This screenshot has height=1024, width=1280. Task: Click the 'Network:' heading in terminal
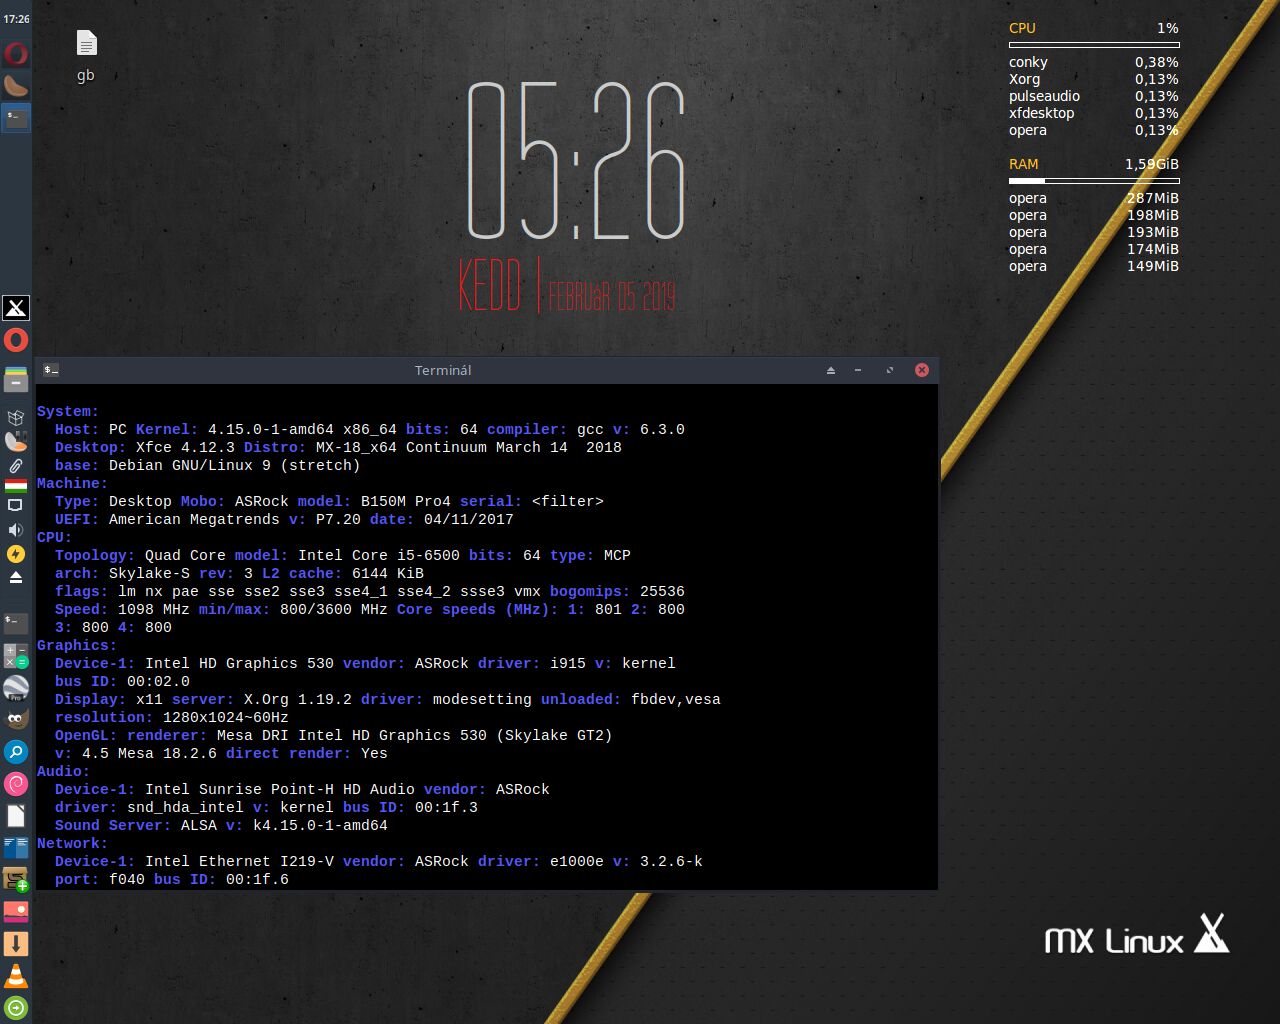point(72,843)
